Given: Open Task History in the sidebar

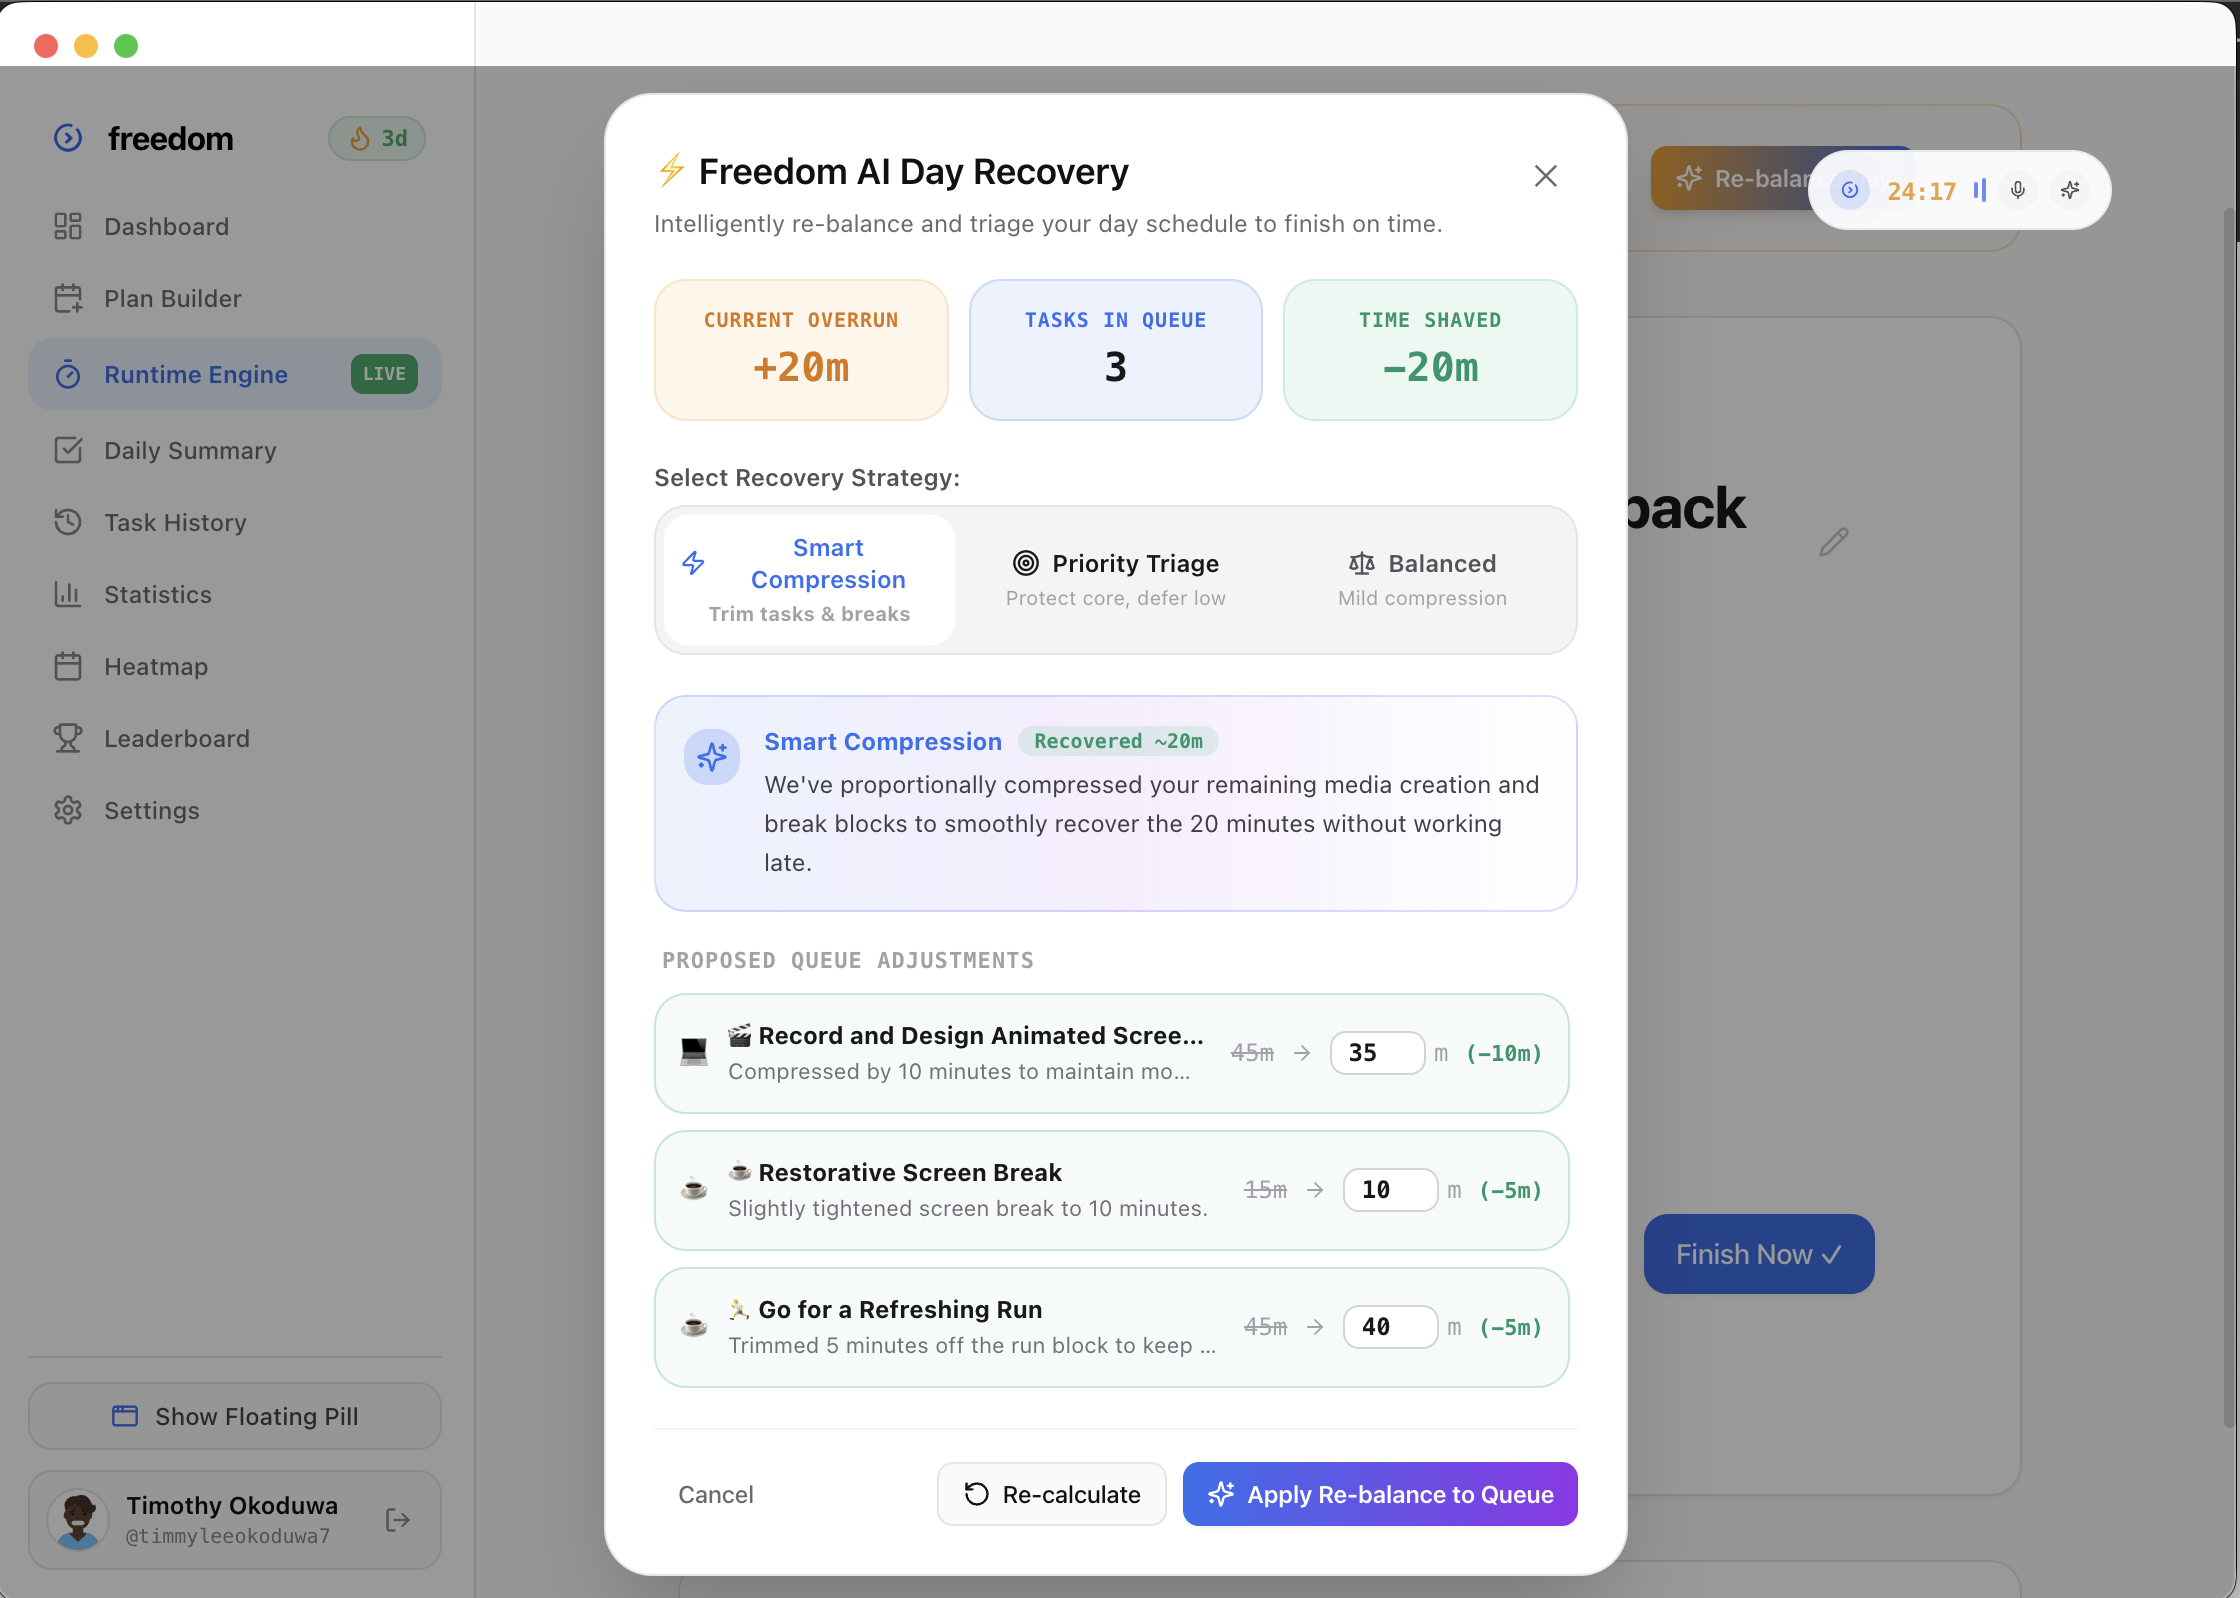Looking at the screenshot, I should tap(235, 523).
